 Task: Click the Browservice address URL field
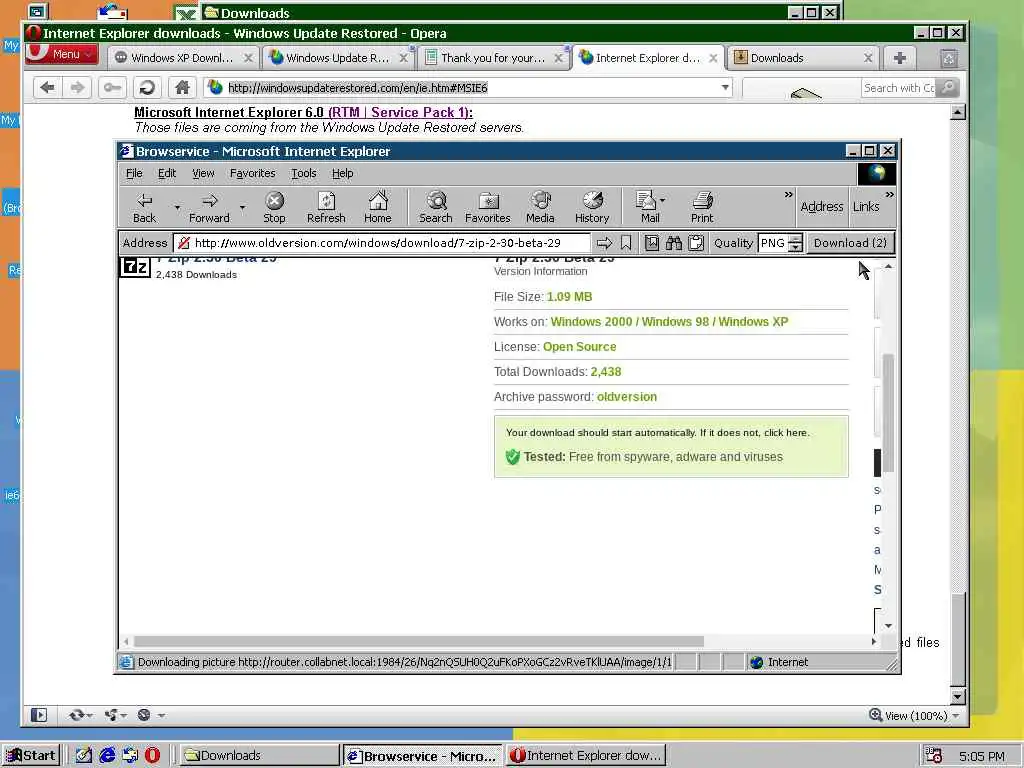click(x=382, y=243)
